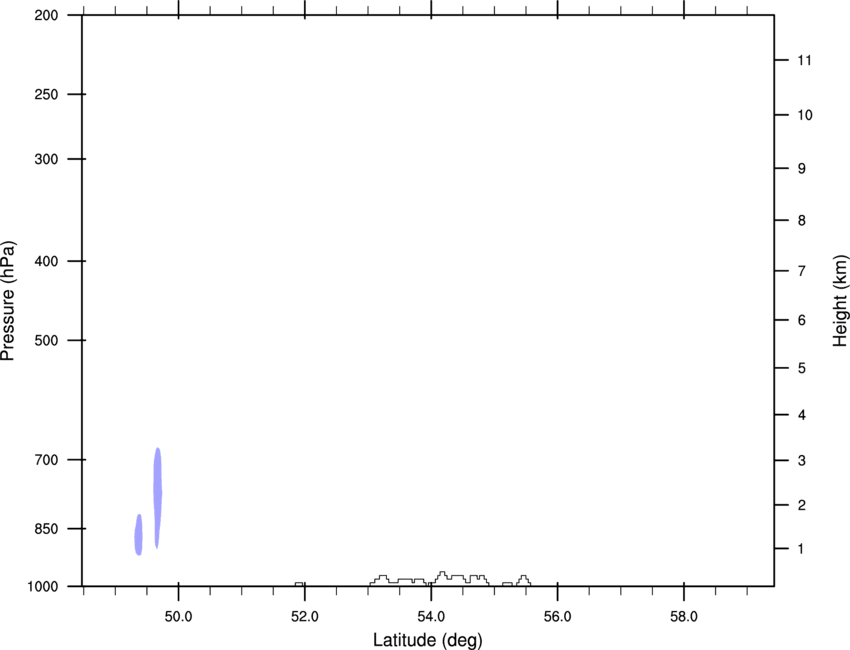Click the "Height (km)" axis title
Viewport: 850px width, 650px height.
click(840, 300)
